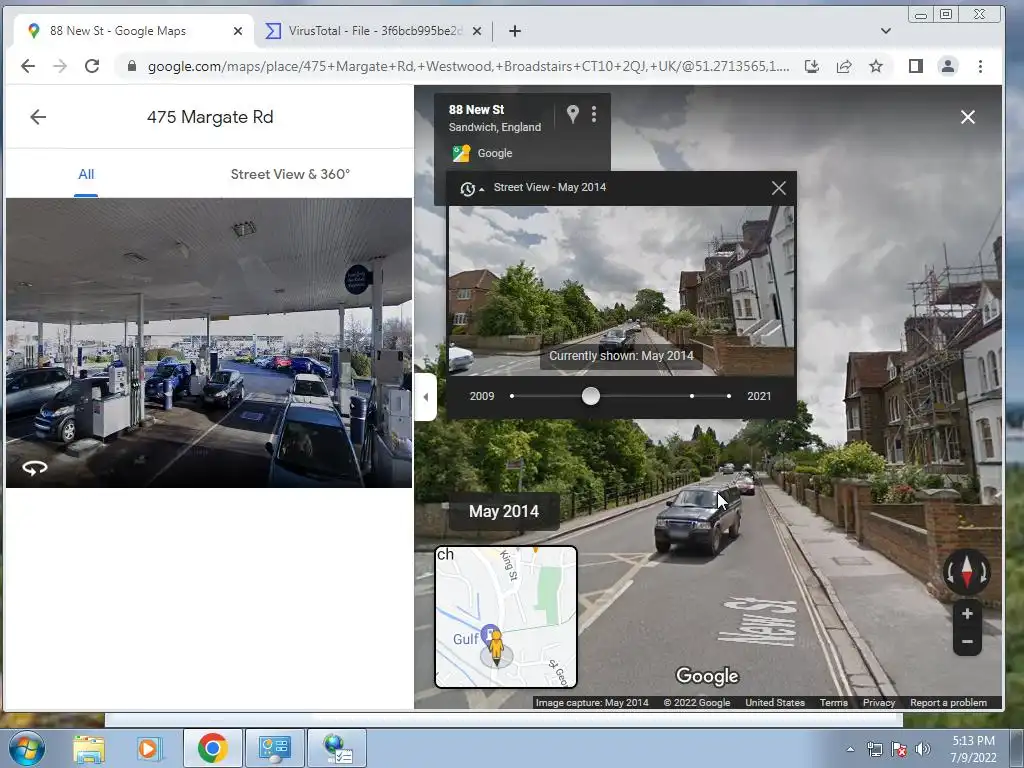The image size is (1024, 768).
Task: Select the 88 New St - Google Maps tab
Action: tap(134, 31)
